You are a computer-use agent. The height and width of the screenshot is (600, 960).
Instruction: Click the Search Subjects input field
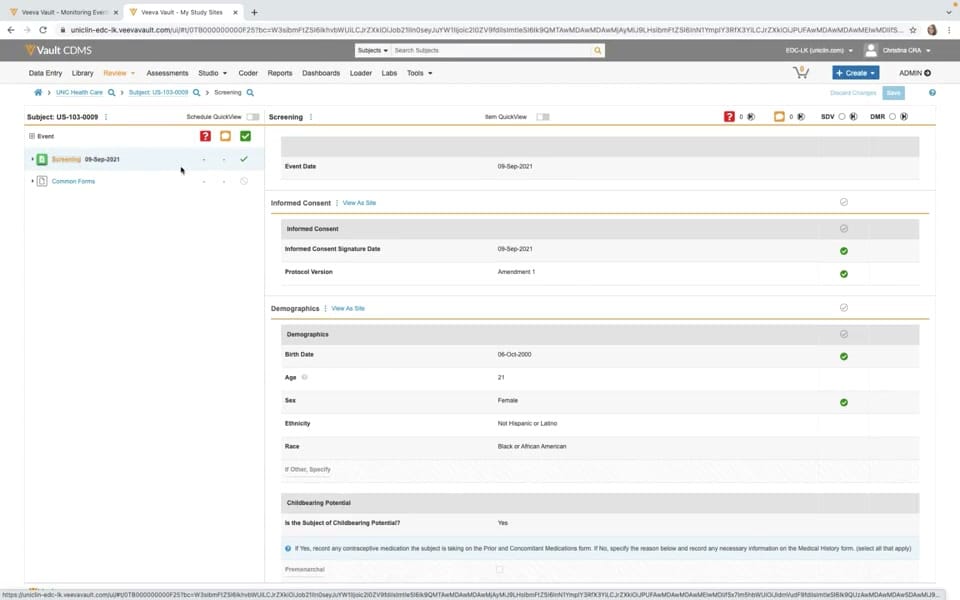[492, 50]
